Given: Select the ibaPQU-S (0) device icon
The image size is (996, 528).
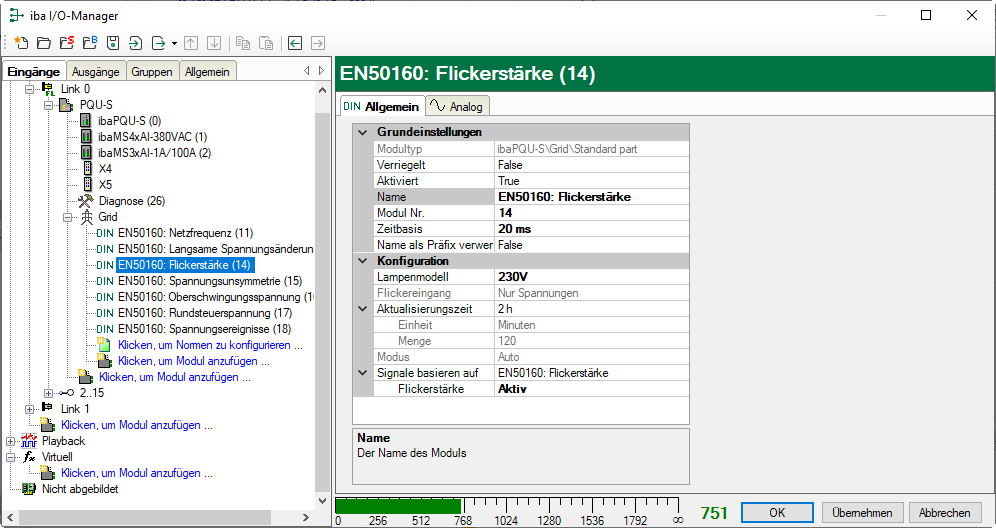Looking at the screenshot, I should pos(86,120).
